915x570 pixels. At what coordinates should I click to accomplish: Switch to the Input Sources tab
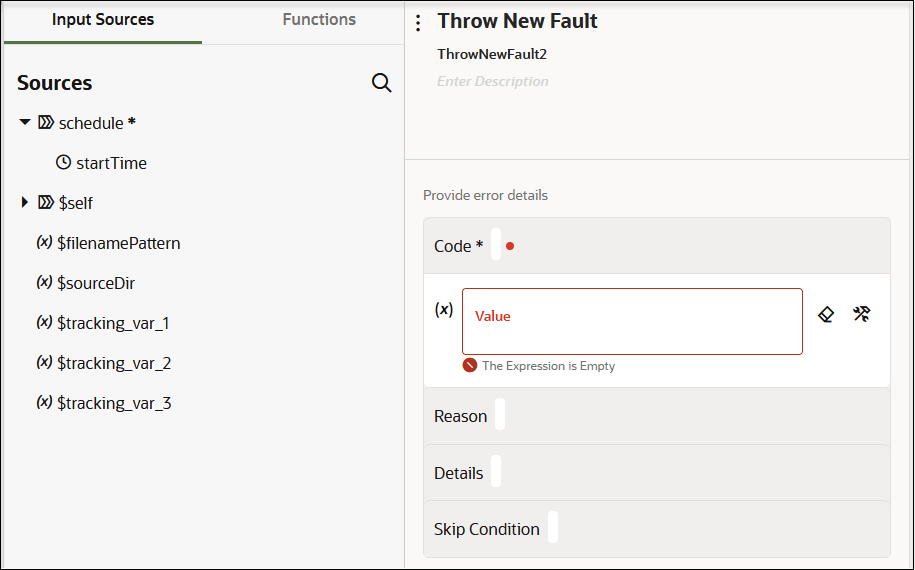[x=103, y=20]
